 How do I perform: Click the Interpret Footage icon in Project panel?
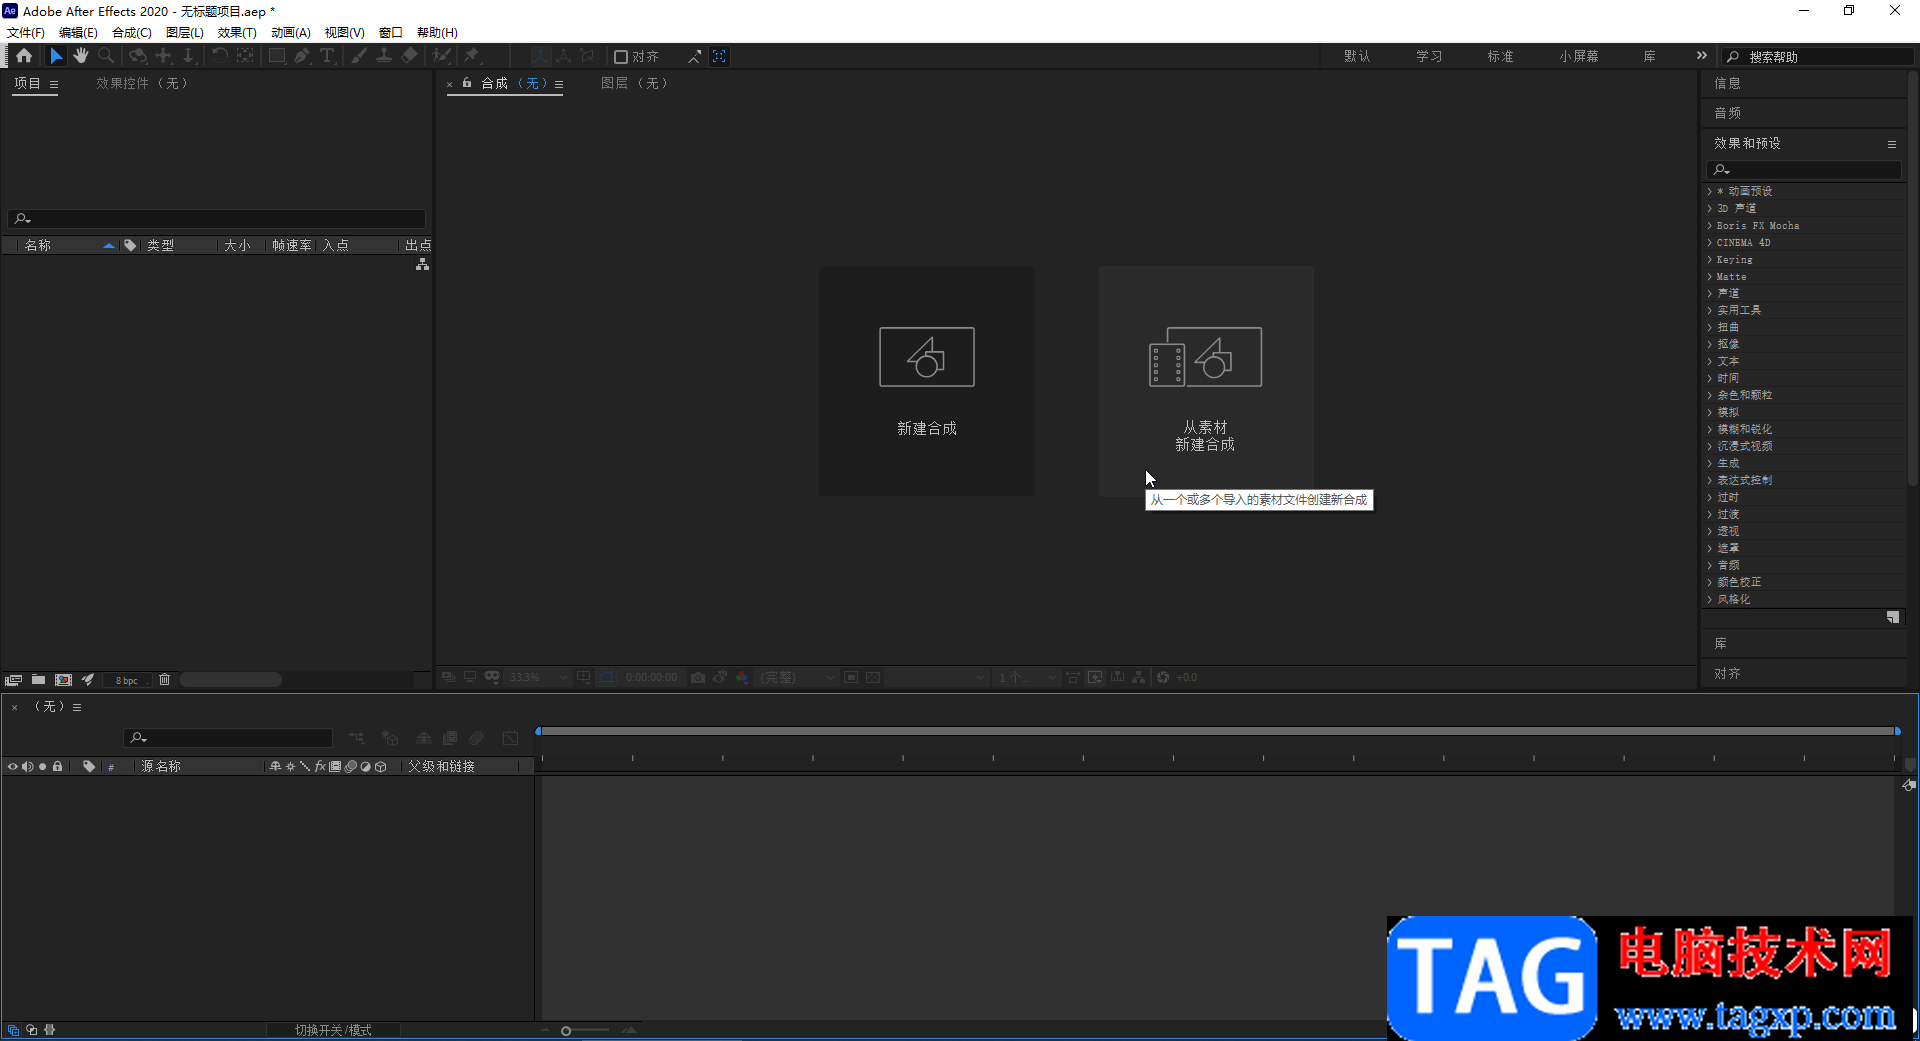click(13, 680)
